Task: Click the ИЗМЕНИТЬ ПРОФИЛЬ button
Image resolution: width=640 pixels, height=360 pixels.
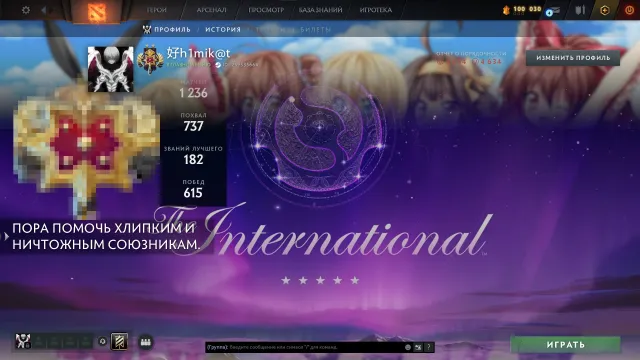Action: tap(573, 58)
